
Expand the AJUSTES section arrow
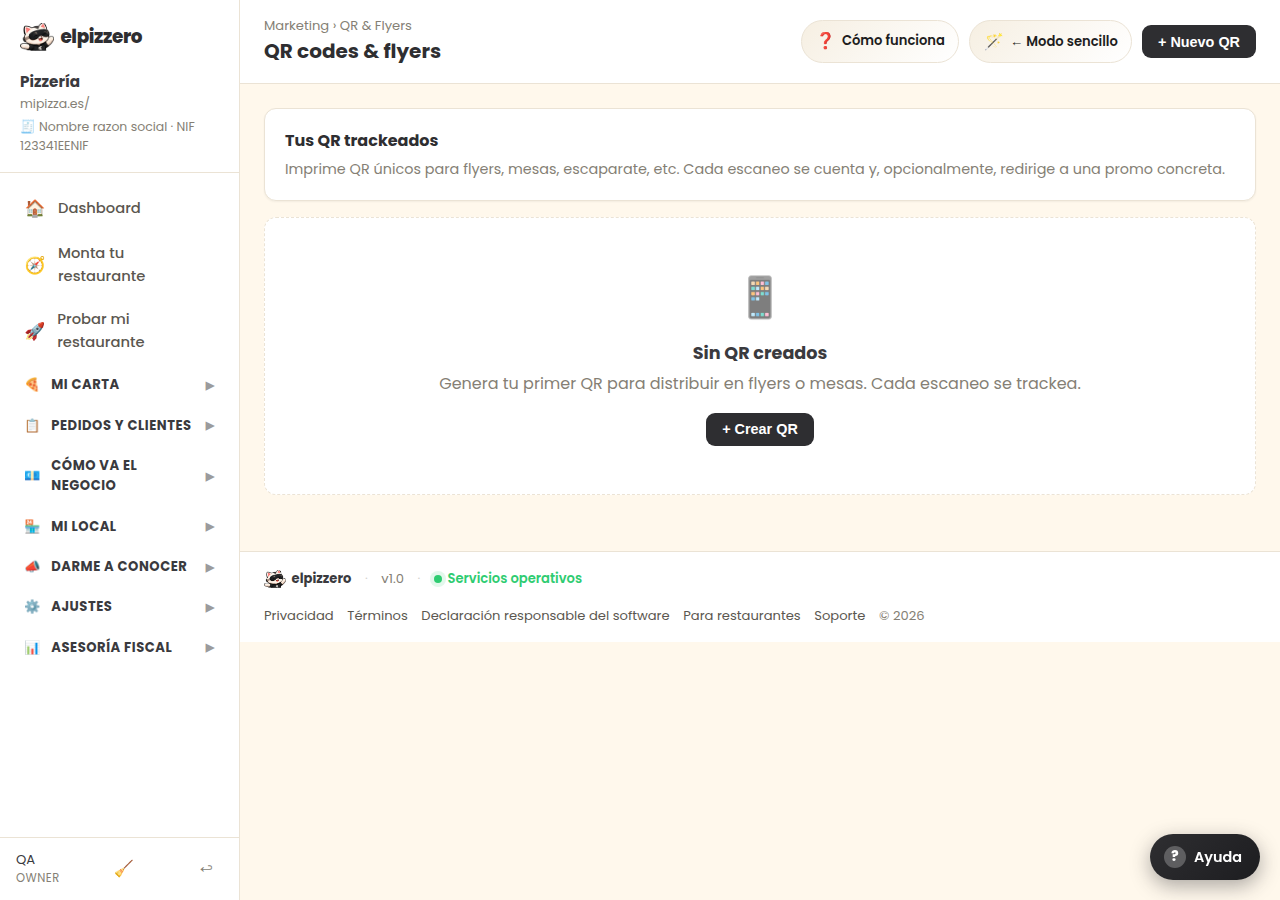point(210,607)
